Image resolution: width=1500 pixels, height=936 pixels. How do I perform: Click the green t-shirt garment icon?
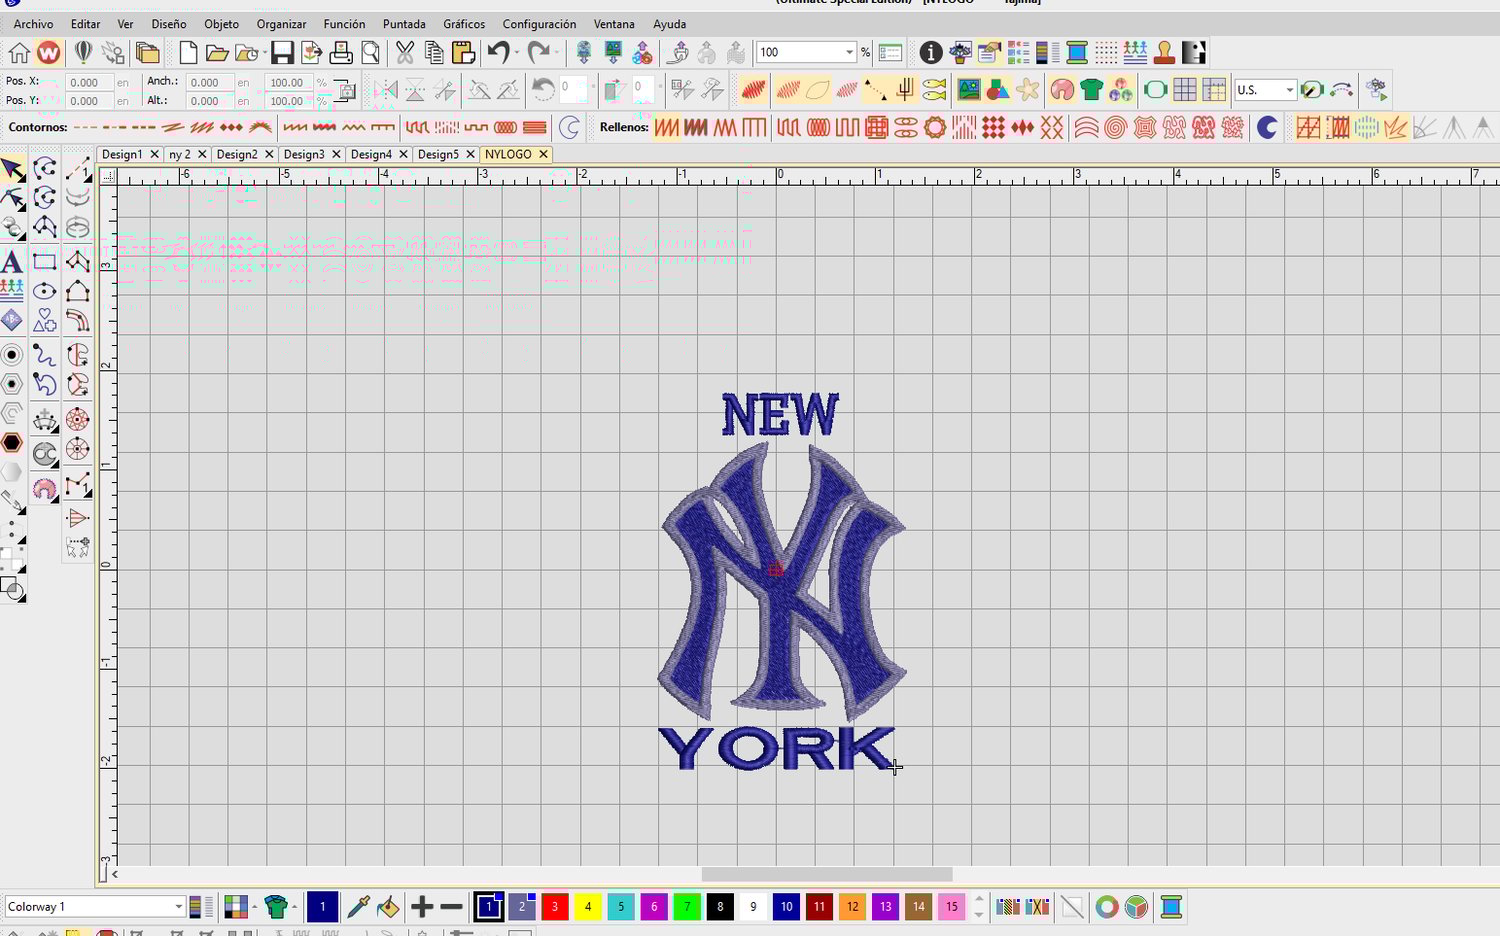pos(1091,90)
